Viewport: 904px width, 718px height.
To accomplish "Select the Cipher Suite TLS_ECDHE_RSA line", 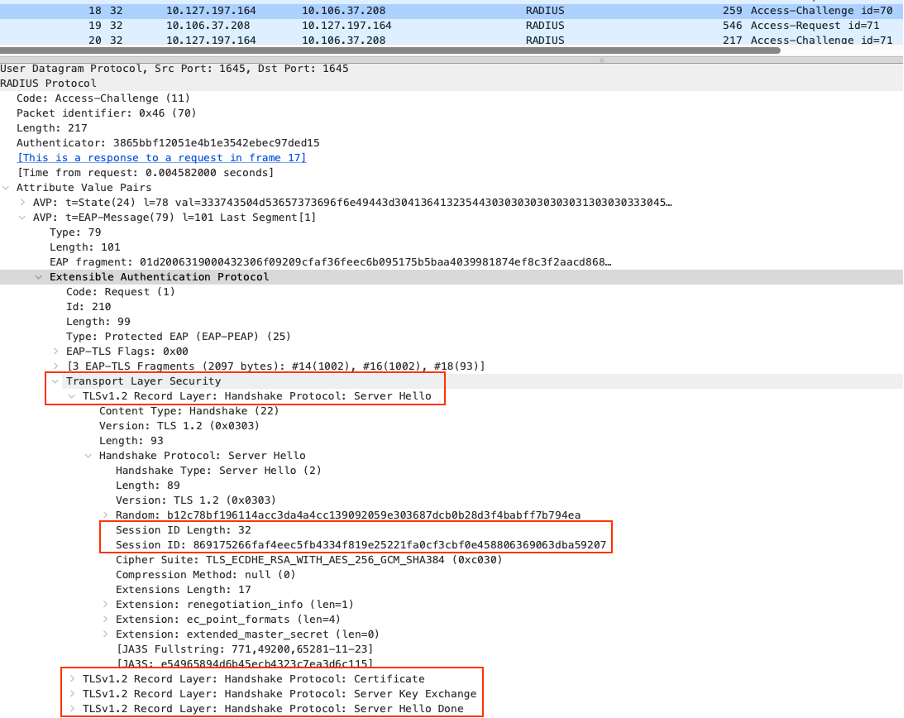I will click(x=309, y=559).
